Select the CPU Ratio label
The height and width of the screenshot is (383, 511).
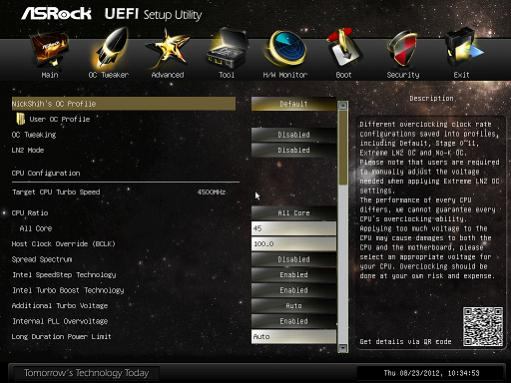pos(30,213)
